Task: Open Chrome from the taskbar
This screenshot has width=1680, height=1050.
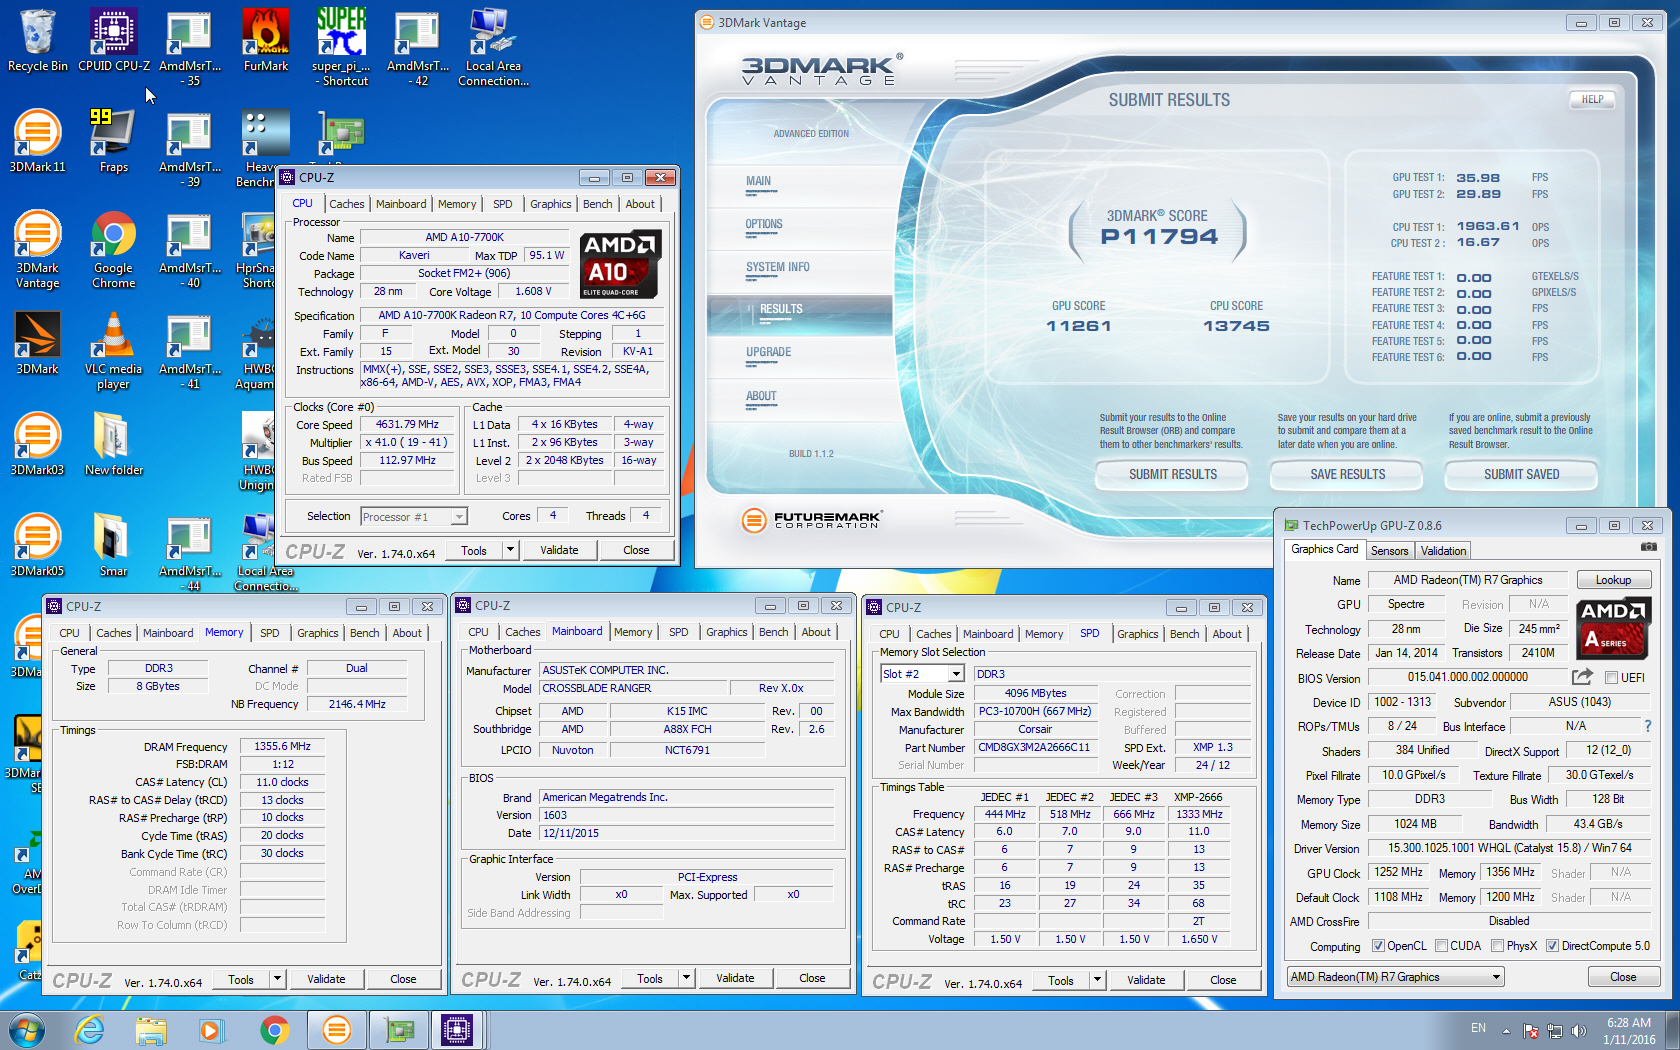Action: pyautogui.click(x=274, y=1029)
